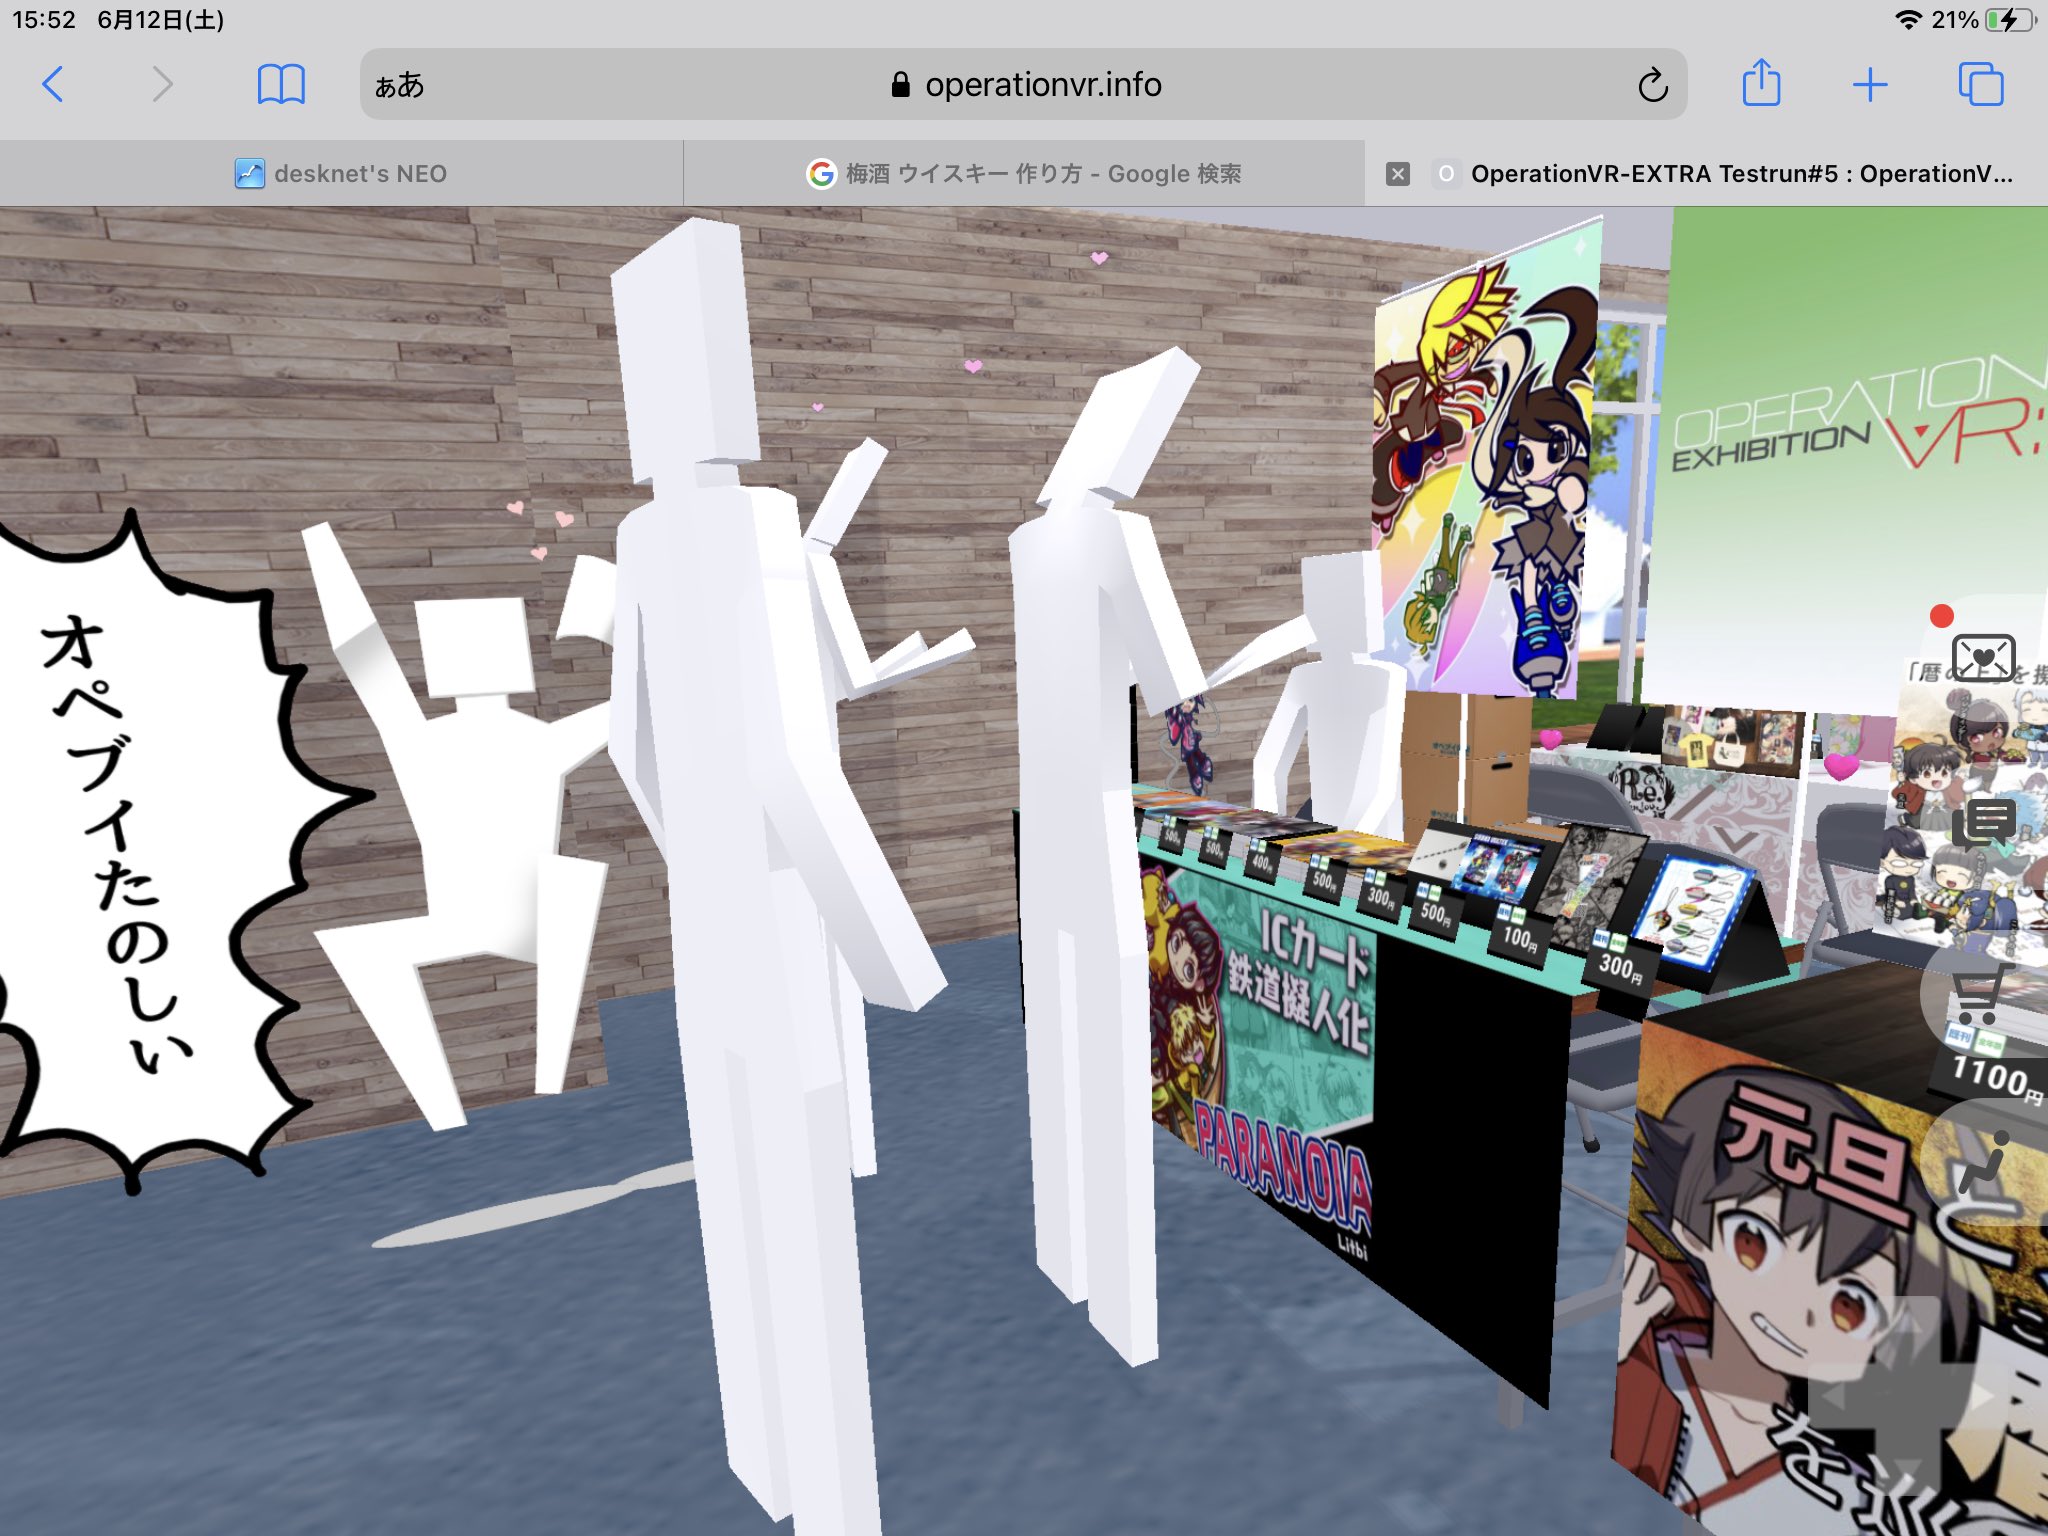This screenshot has width=2048, height=1536.
Task: Tap the red notification dot
Action: [1941, 616]
